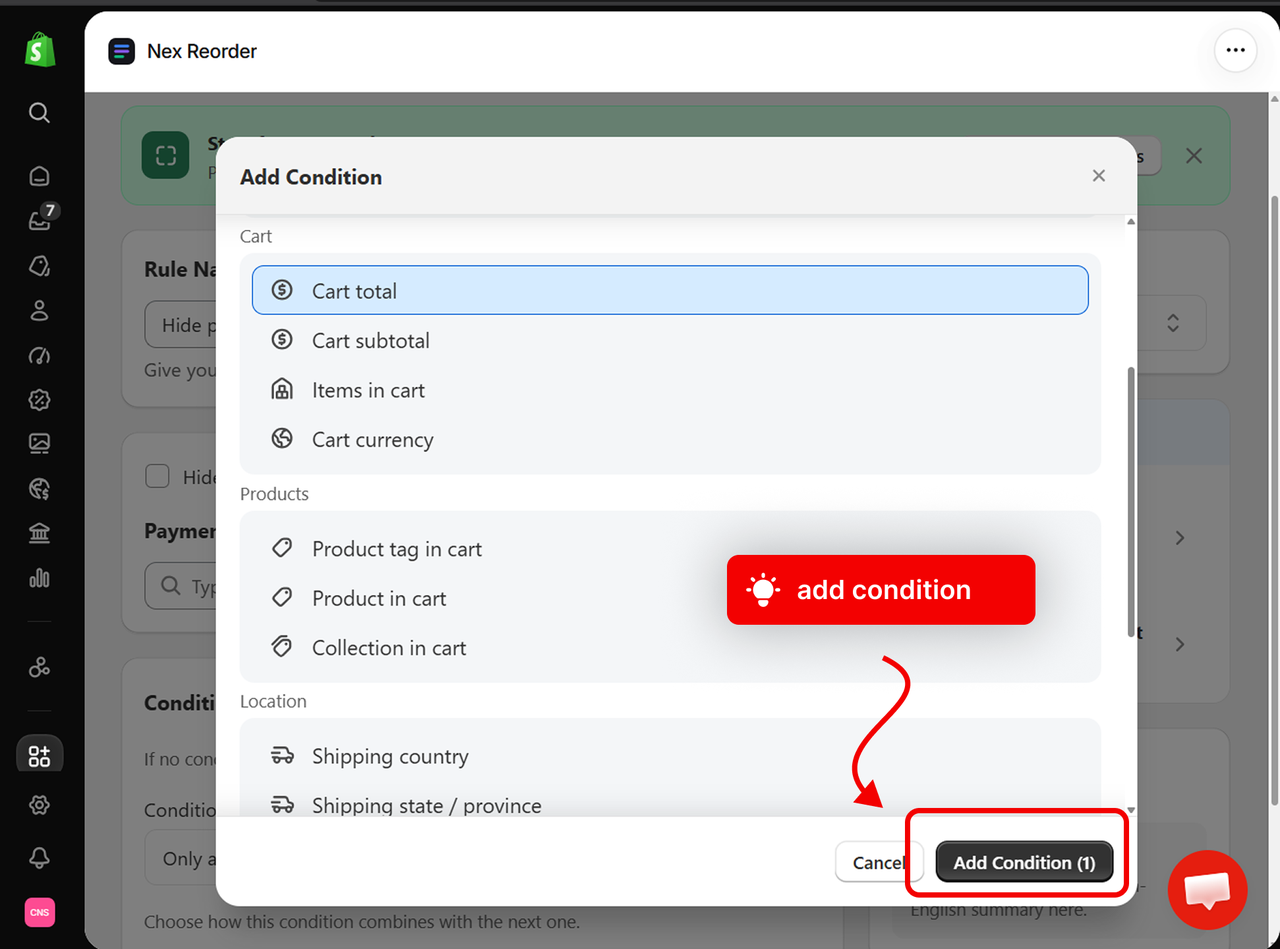Screen dimensions: 1280x949
Task: Click the dialog scrollbar up arrow
Action: pos(1131,222)
